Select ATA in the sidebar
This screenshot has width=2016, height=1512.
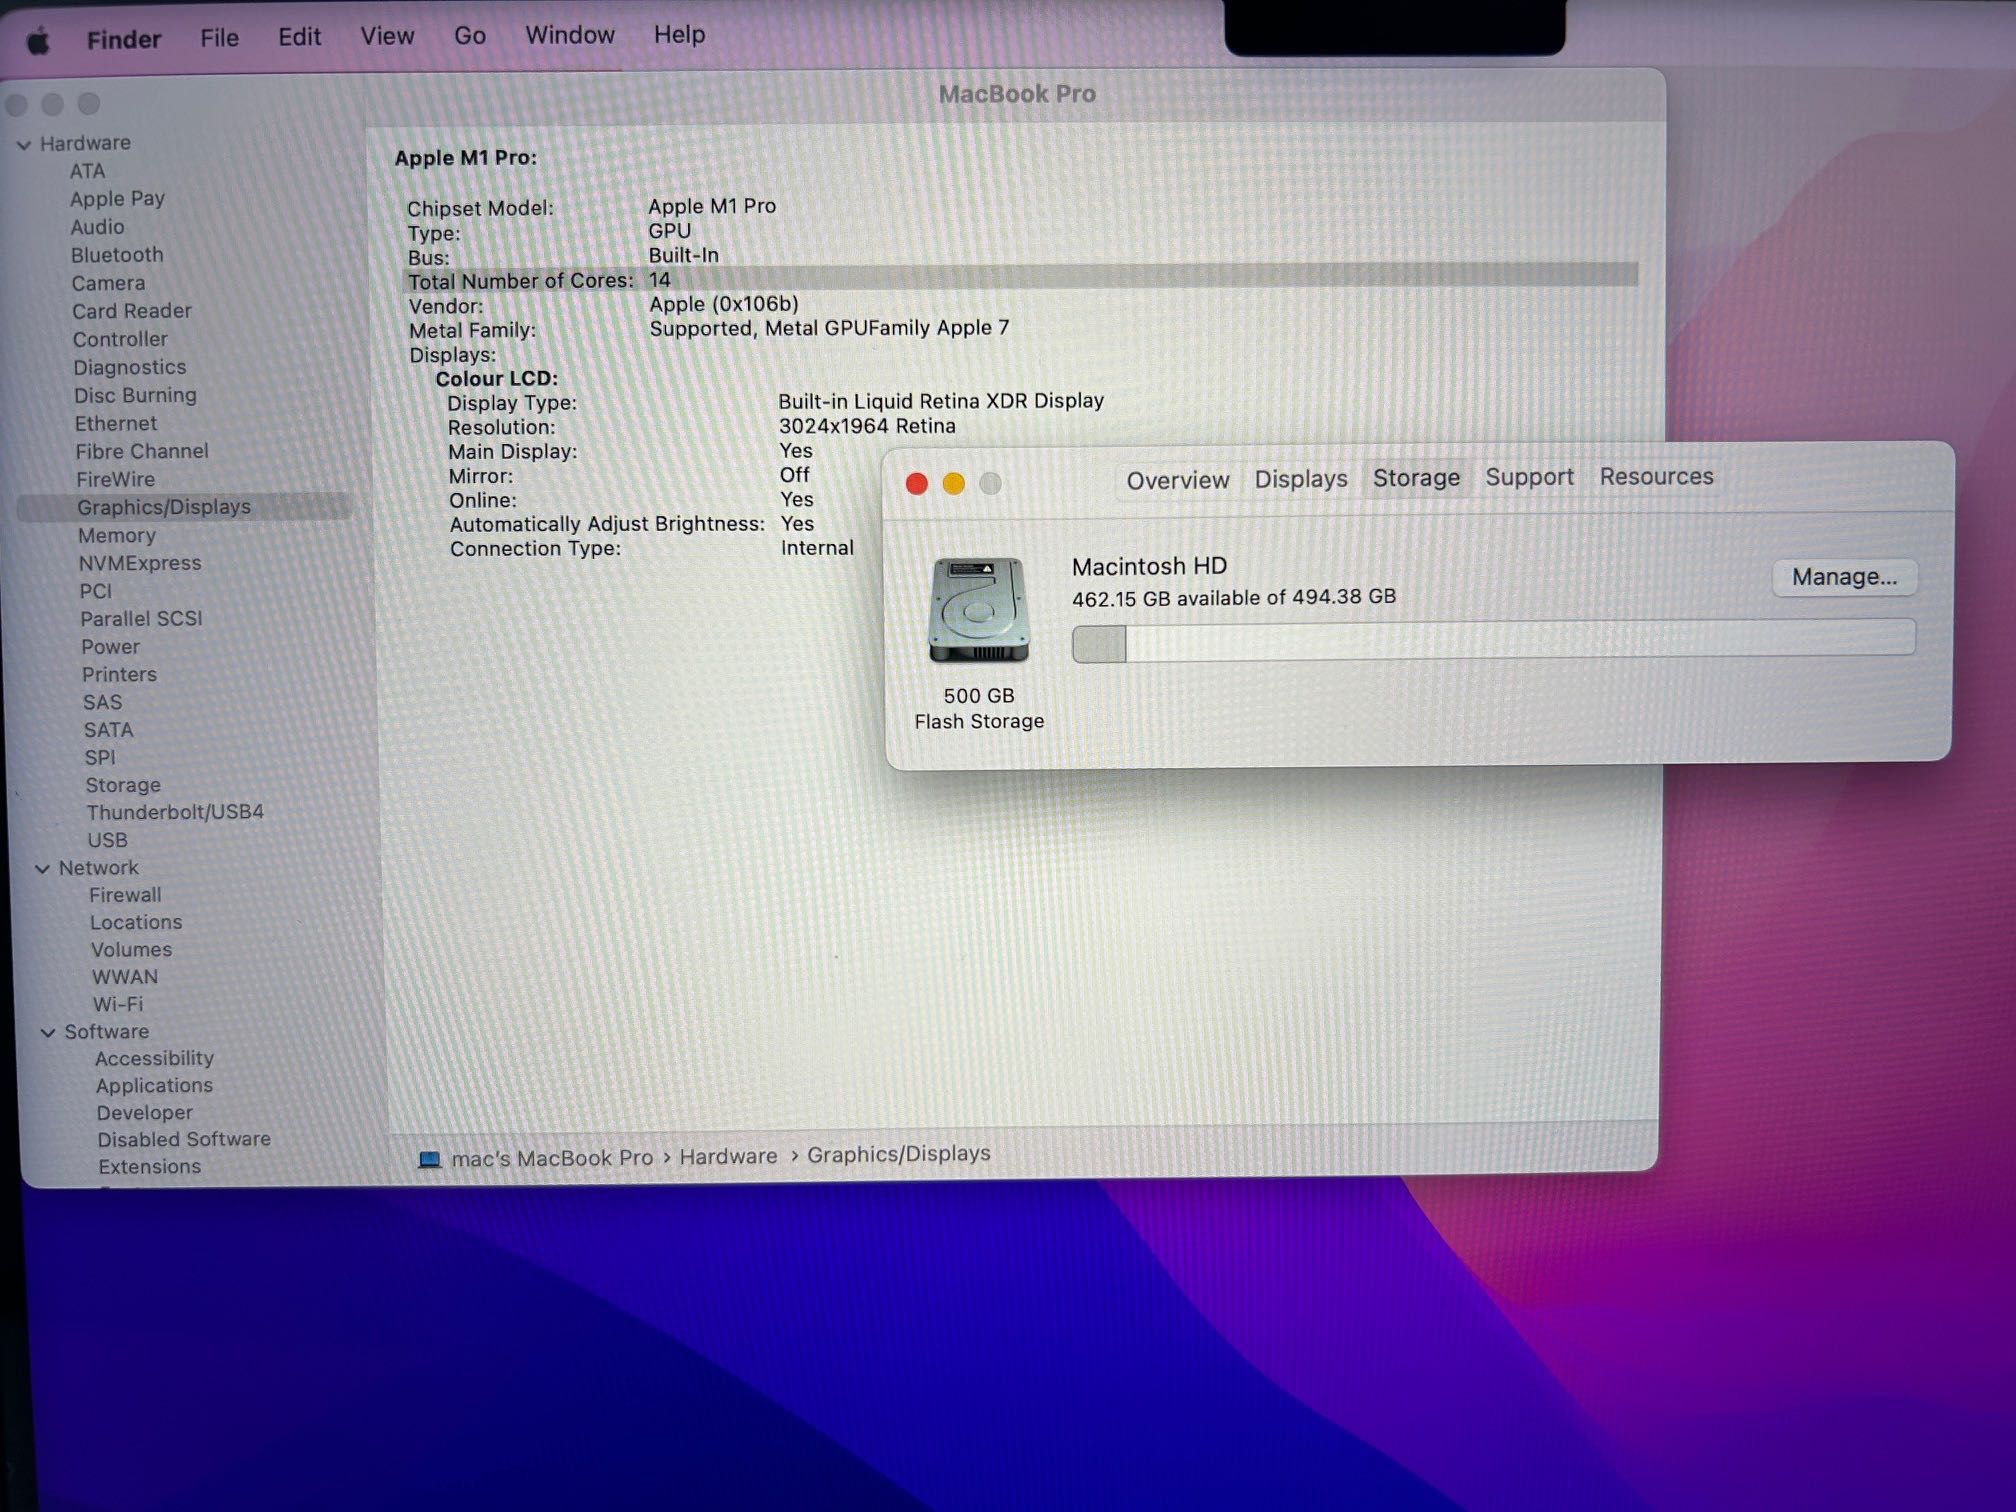(x=87, y=171)
